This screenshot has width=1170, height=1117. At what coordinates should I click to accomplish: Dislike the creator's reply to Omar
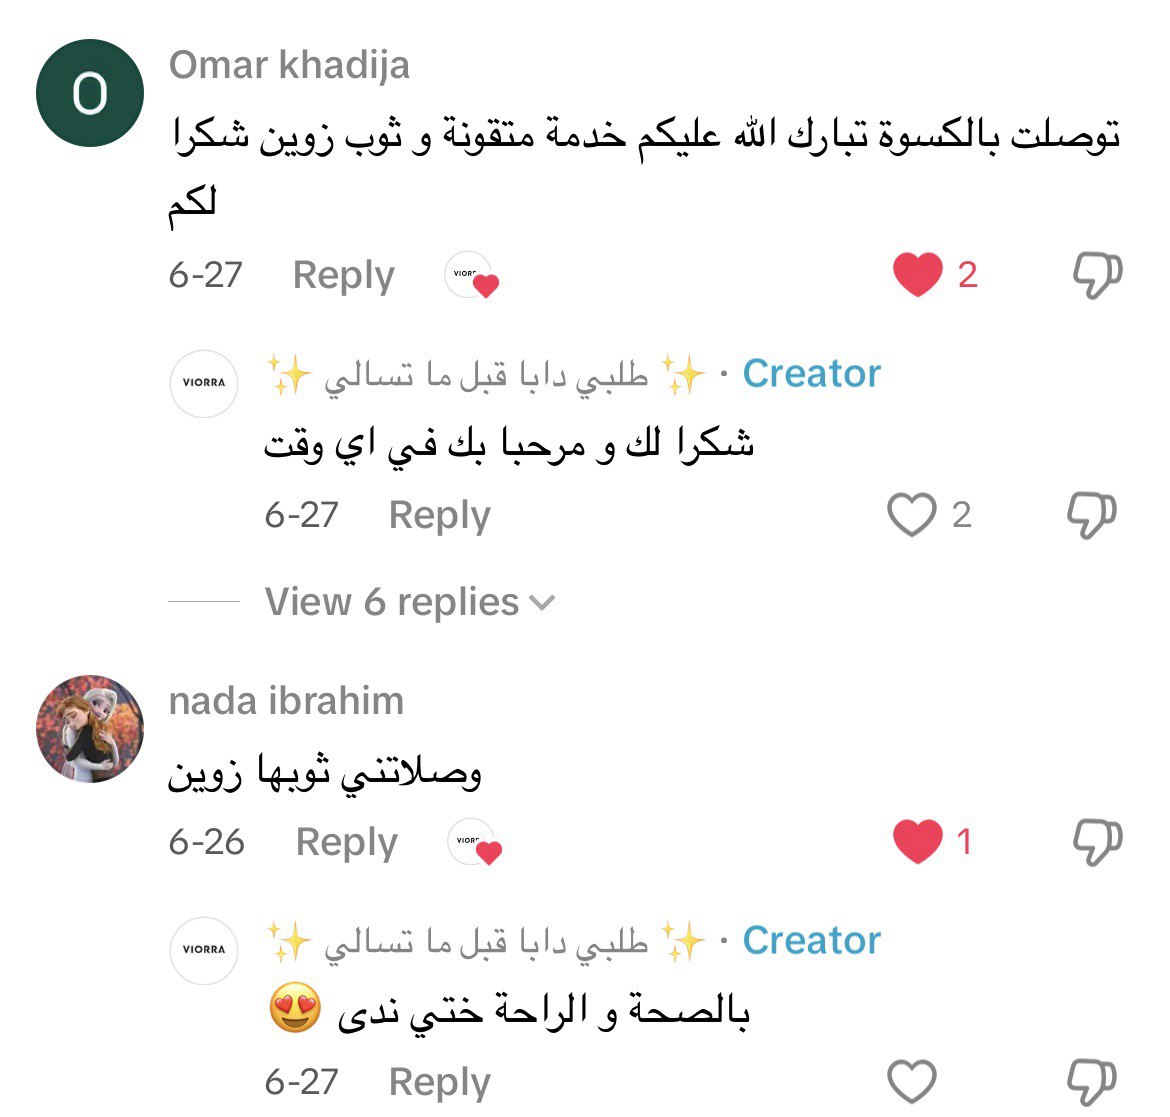tap(1091, 515)
